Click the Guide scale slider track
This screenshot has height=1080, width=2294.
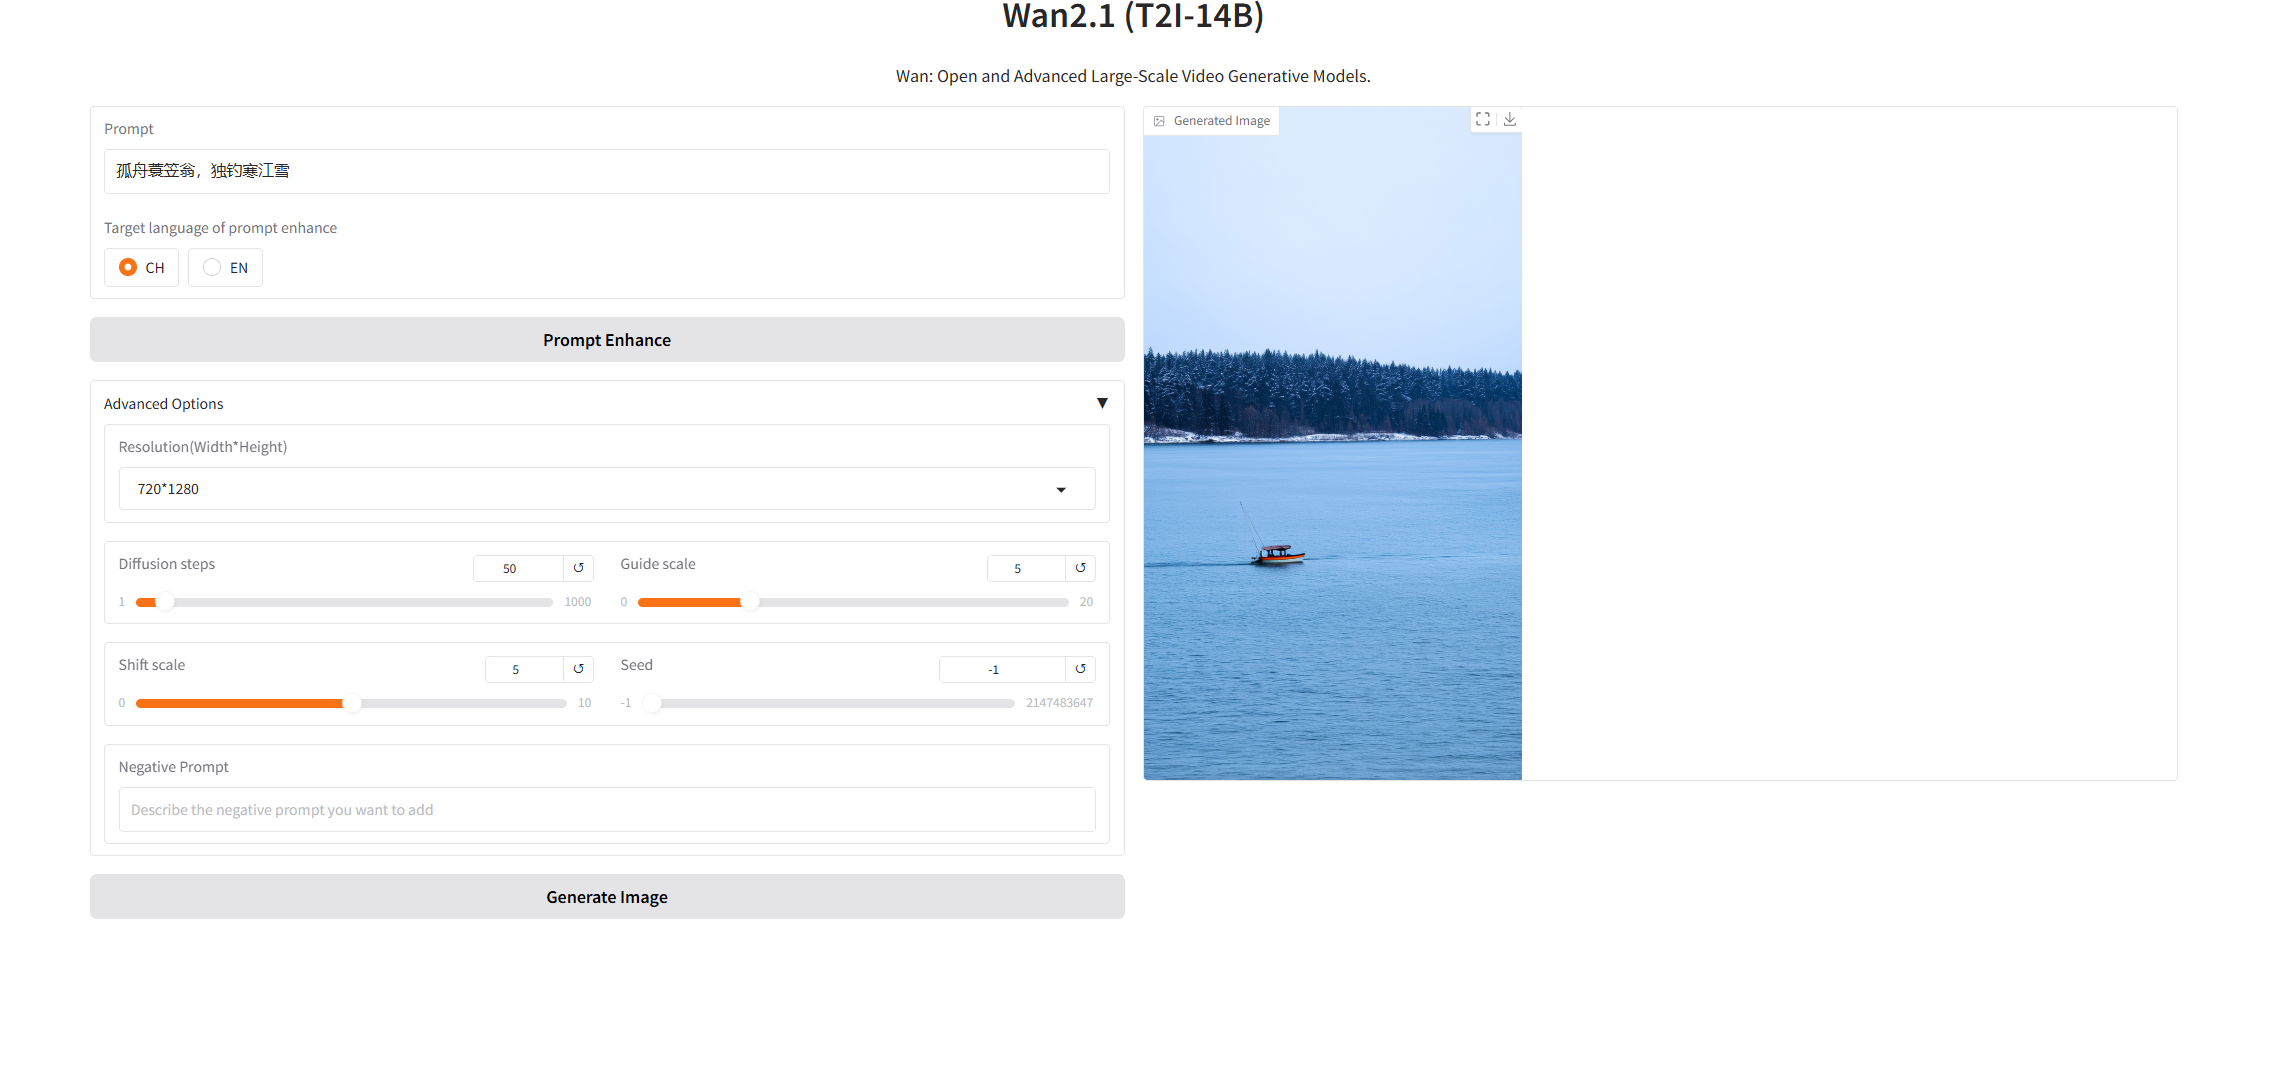tap(900, 602)
